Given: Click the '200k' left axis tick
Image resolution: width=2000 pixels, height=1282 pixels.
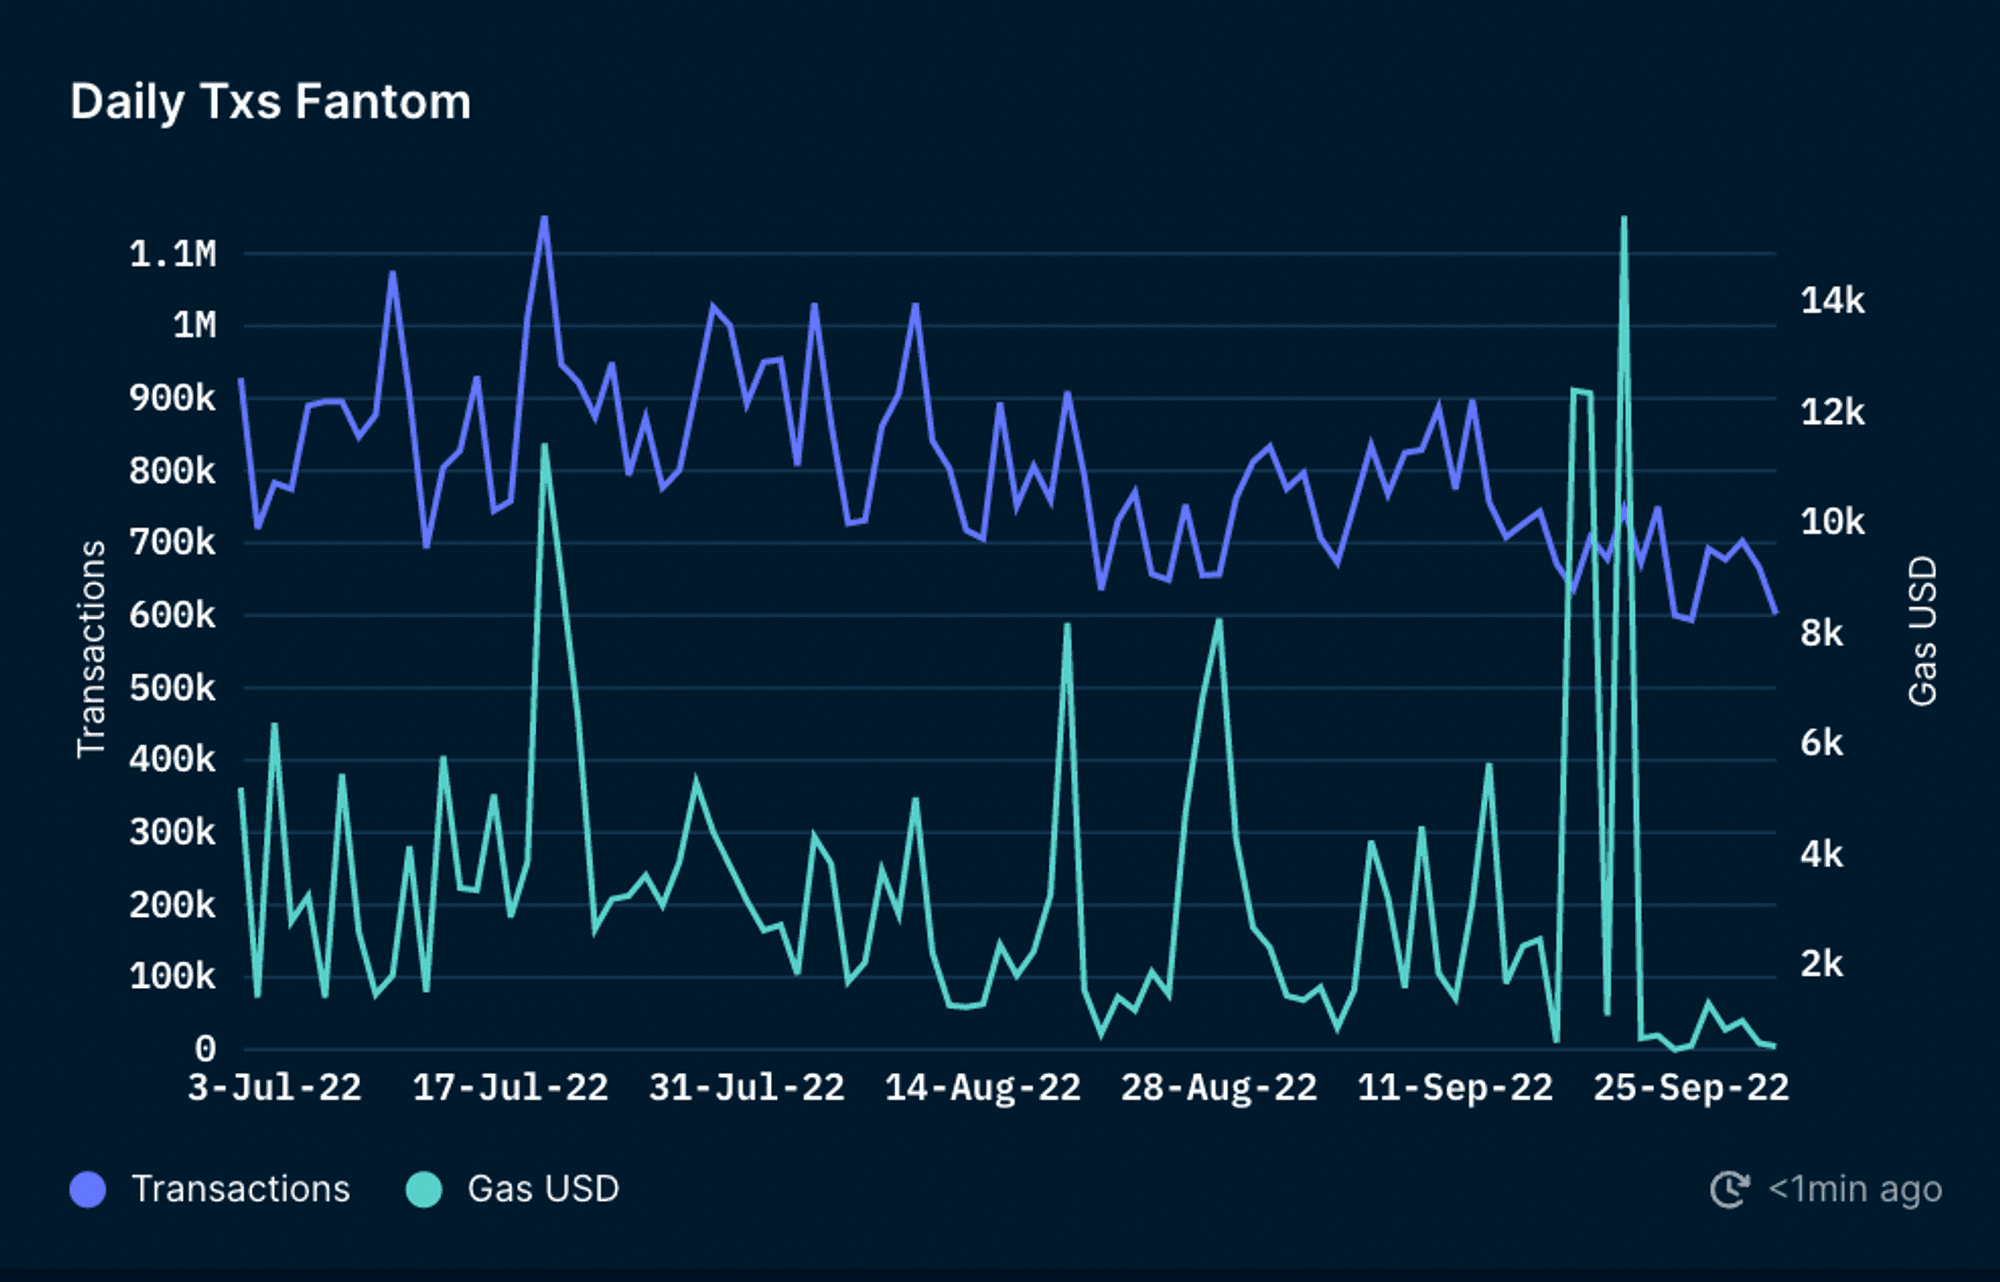Looking at the screenshot, I should tap(173, 905).
